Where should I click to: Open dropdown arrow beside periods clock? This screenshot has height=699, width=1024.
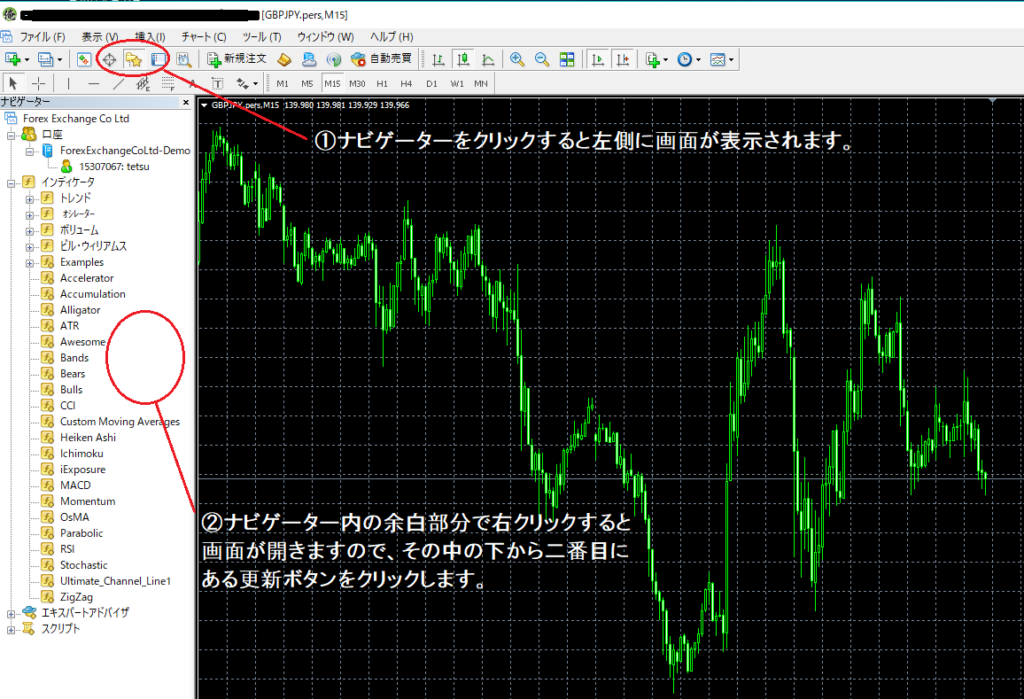click(698, 59)
